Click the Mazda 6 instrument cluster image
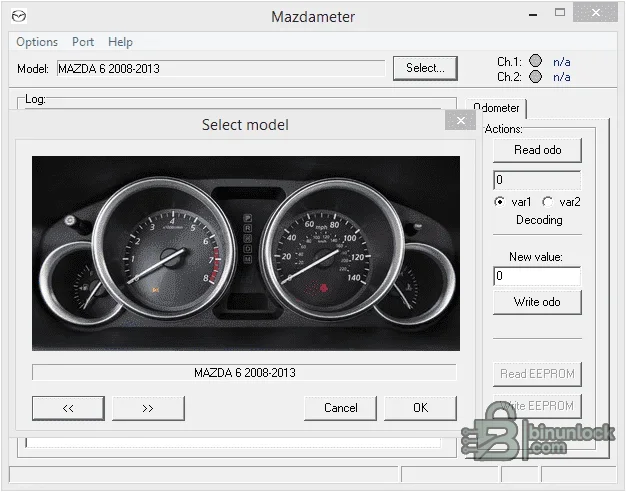Viewport: 626px width, 492px height. coord(246,253)
